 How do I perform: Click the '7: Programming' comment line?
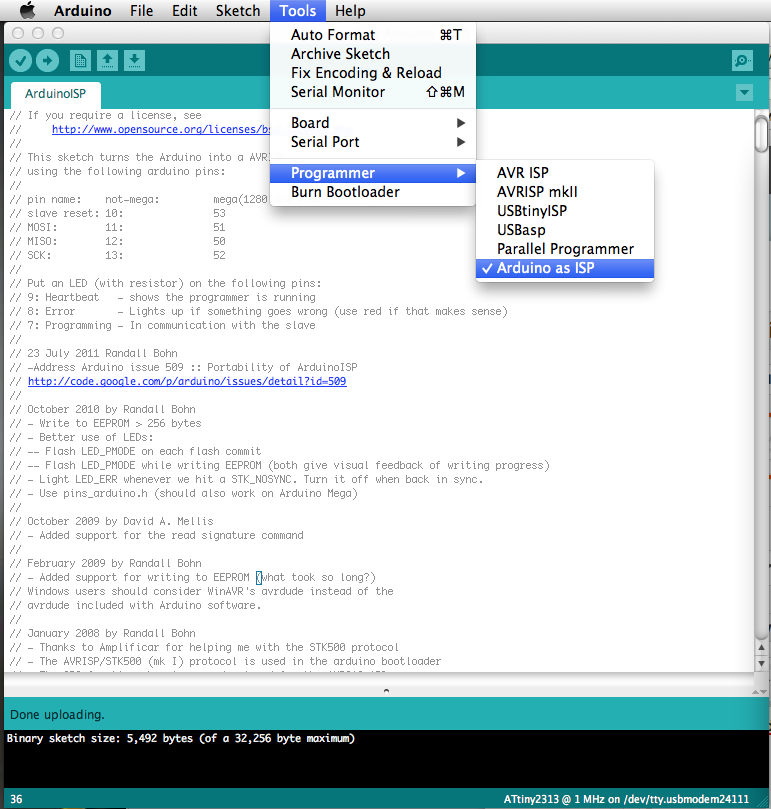coord(163,326)
